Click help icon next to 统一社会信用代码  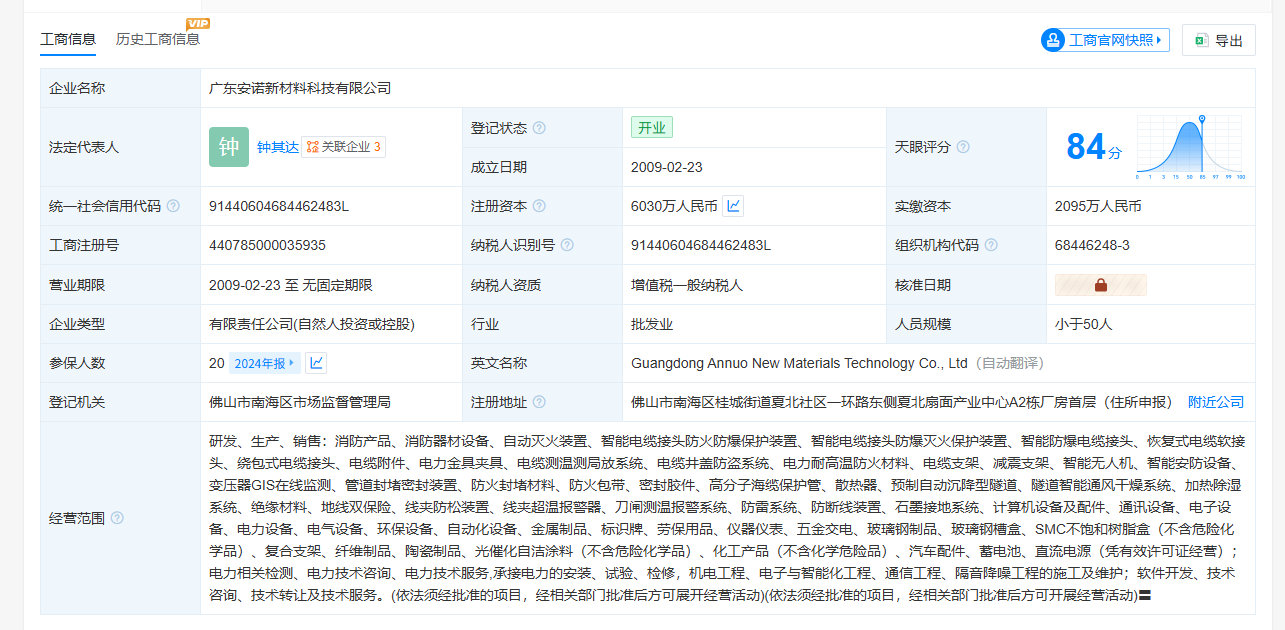click(x=173, y=206)
